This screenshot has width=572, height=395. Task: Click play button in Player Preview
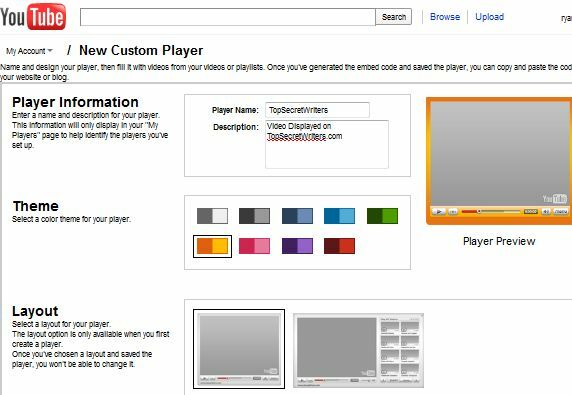coord(439,211)
